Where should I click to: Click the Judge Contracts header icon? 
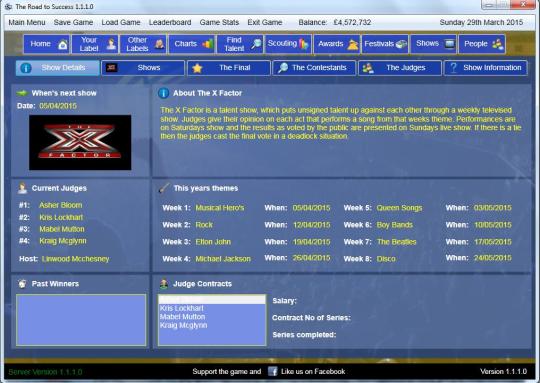pyautogui.click(x=164, y=284)
